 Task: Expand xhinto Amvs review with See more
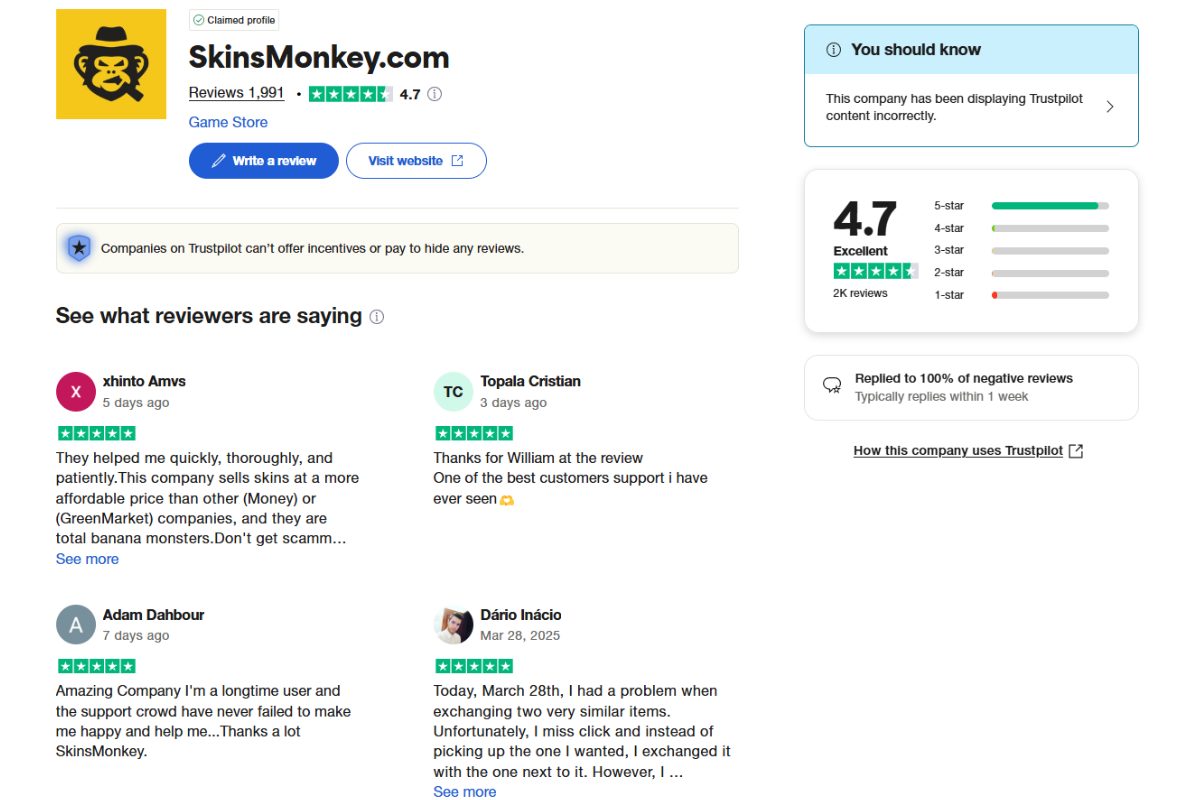[87, 558]
